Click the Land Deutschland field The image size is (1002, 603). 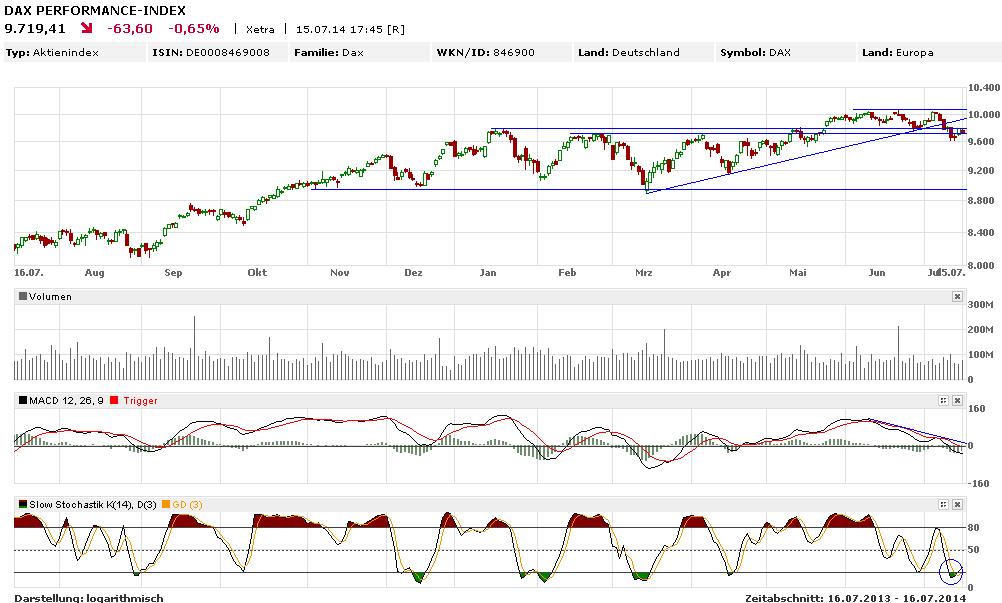(628, 52)
